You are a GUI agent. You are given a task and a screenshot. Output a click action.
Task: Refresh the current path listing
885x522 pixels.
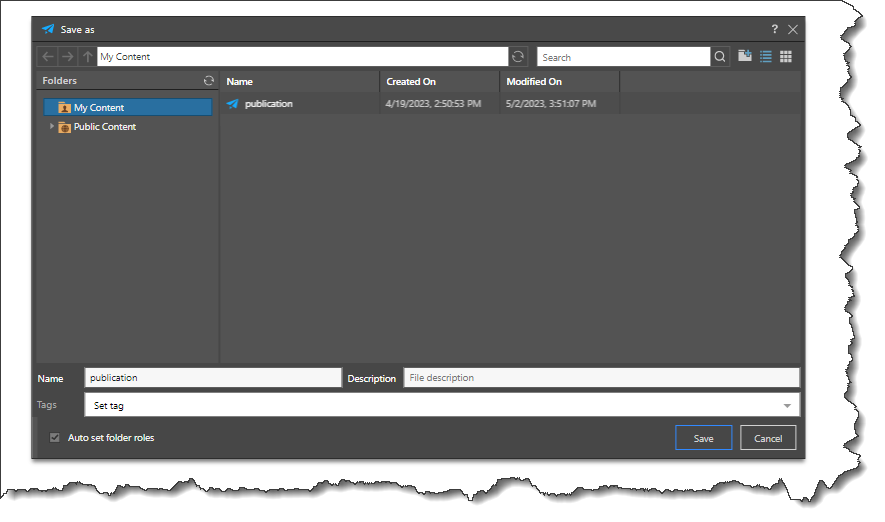point(518,57)
